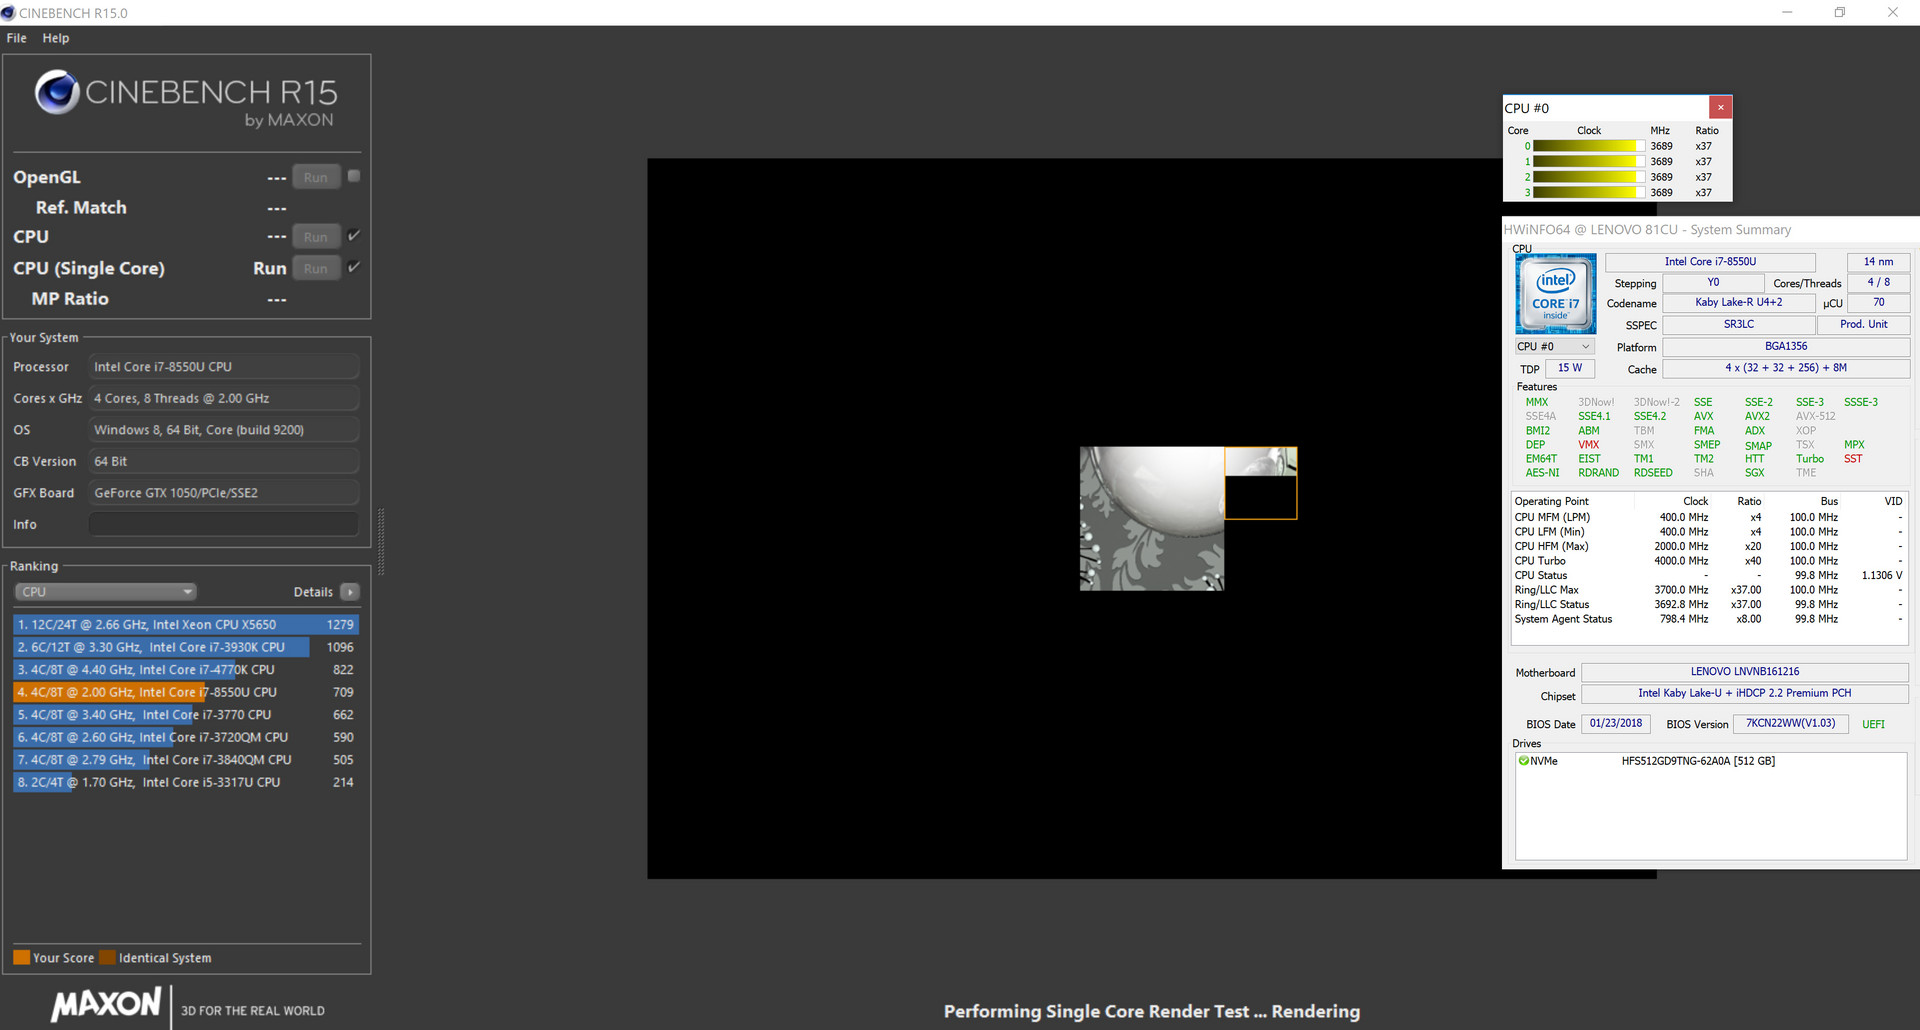Select ranking row Intel Core i7-4770K
This screenshot has width=1920, height=1030.
[x=186, y=670]
